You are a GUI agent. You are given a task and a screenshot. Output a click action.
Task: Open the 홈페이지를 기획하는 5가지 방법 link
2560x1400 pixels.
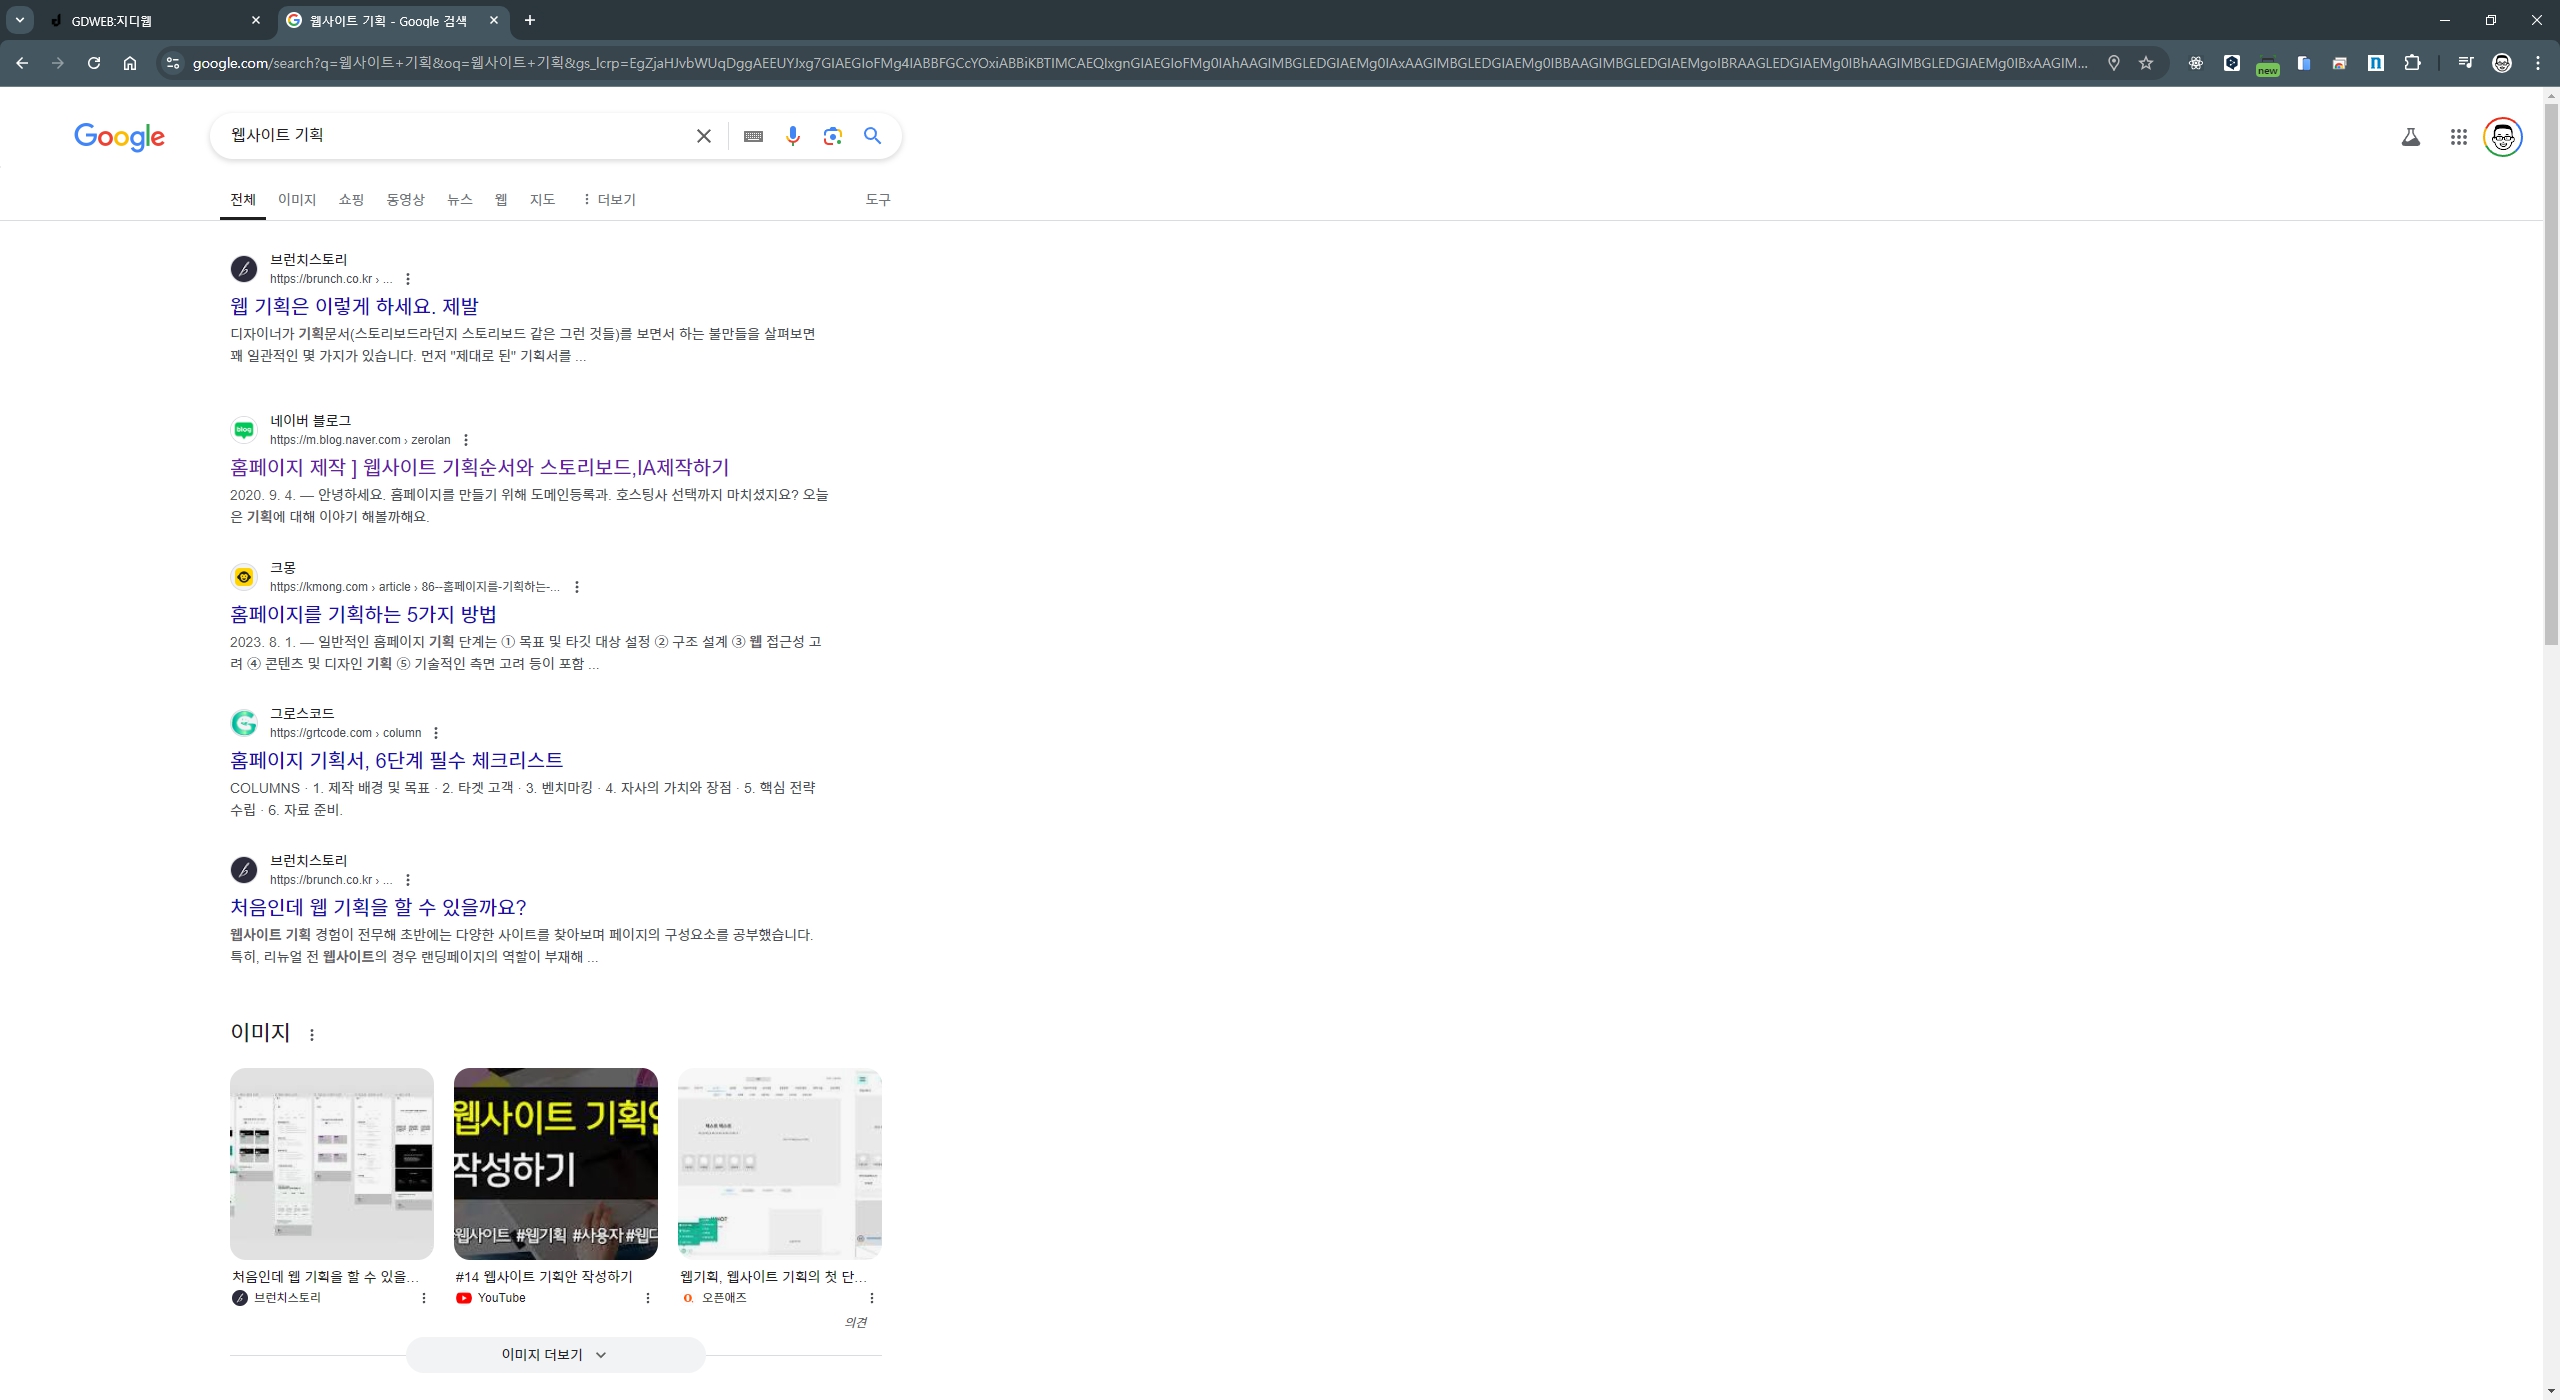pos(363,614)
